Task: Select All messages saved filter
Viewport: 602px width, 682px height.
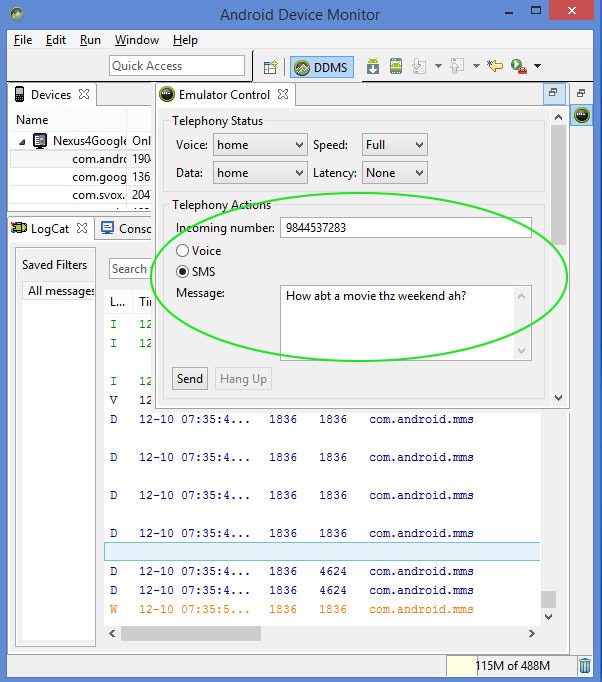Action: pos(59,291)
